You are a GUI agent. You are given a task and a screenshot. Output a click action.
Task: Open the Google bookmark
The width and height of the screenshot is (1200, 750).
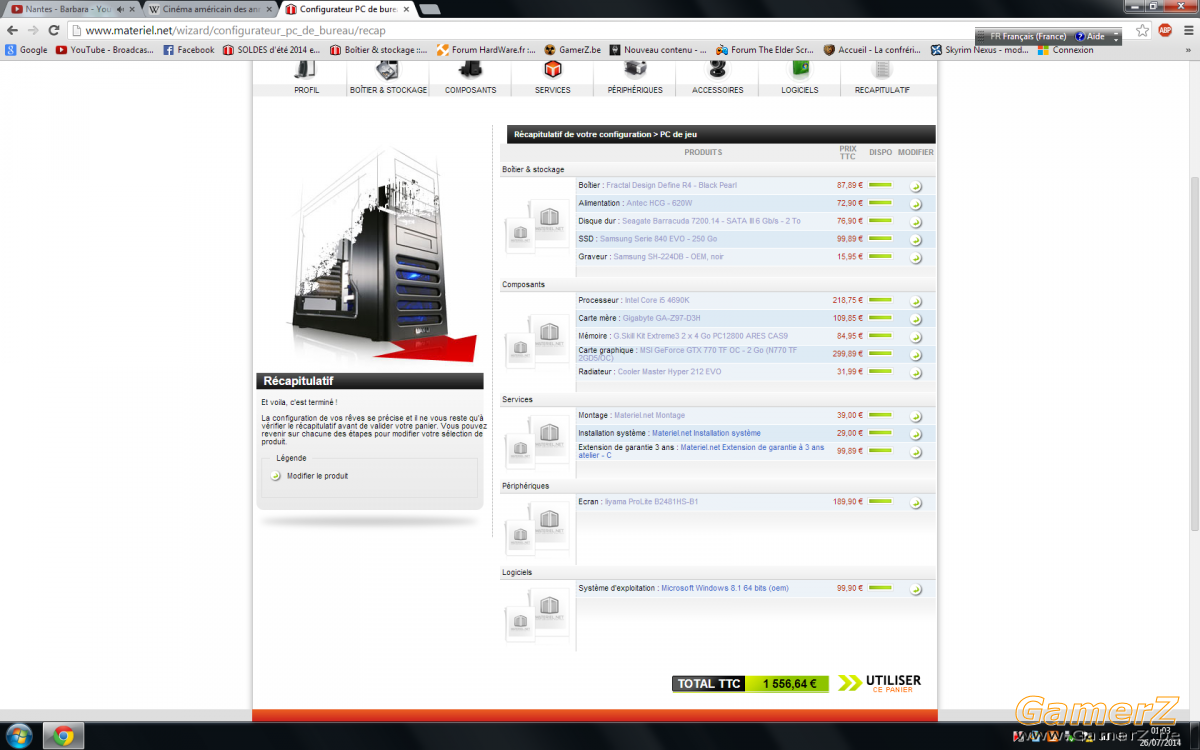point(26,49)
